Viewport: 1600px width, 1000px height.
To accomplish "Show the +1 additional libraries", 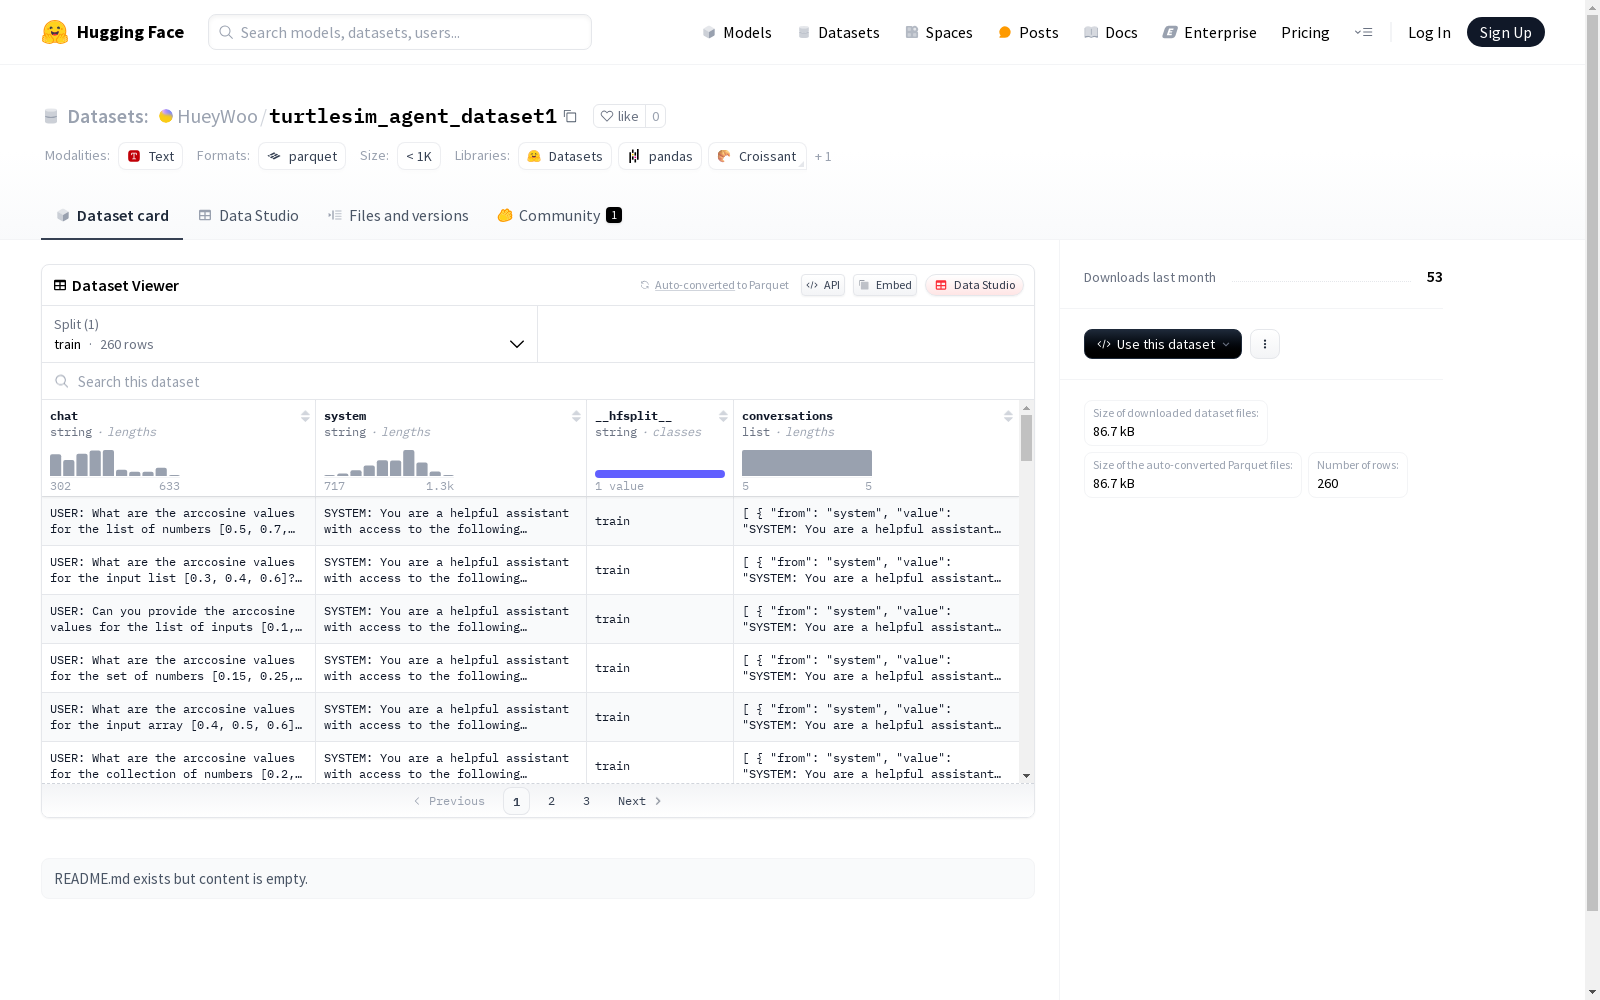I will click(823, 156).
